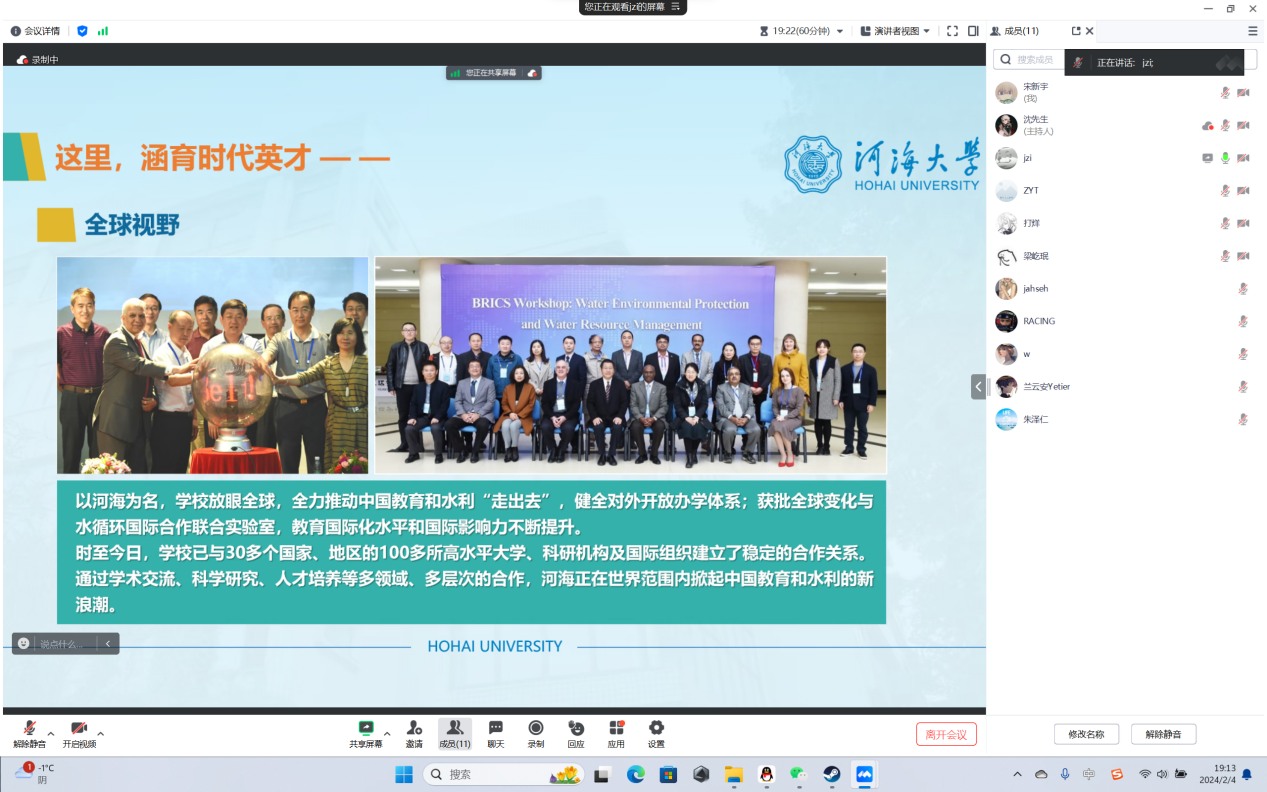Viewport: 1267px width, 792px height.
Task: Click the blue security shield icon
Action: pos(82,31)
